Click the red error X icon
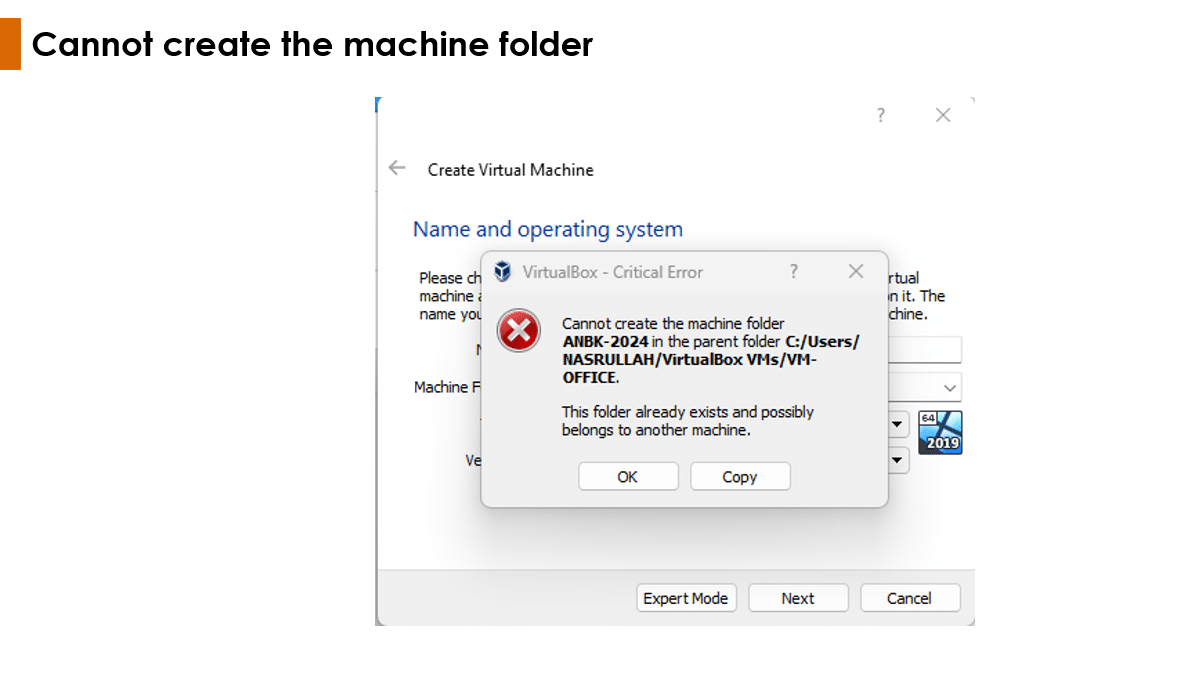Image resolution: width=1183 pixels, height=676 pixels. (x=518, y=330)
